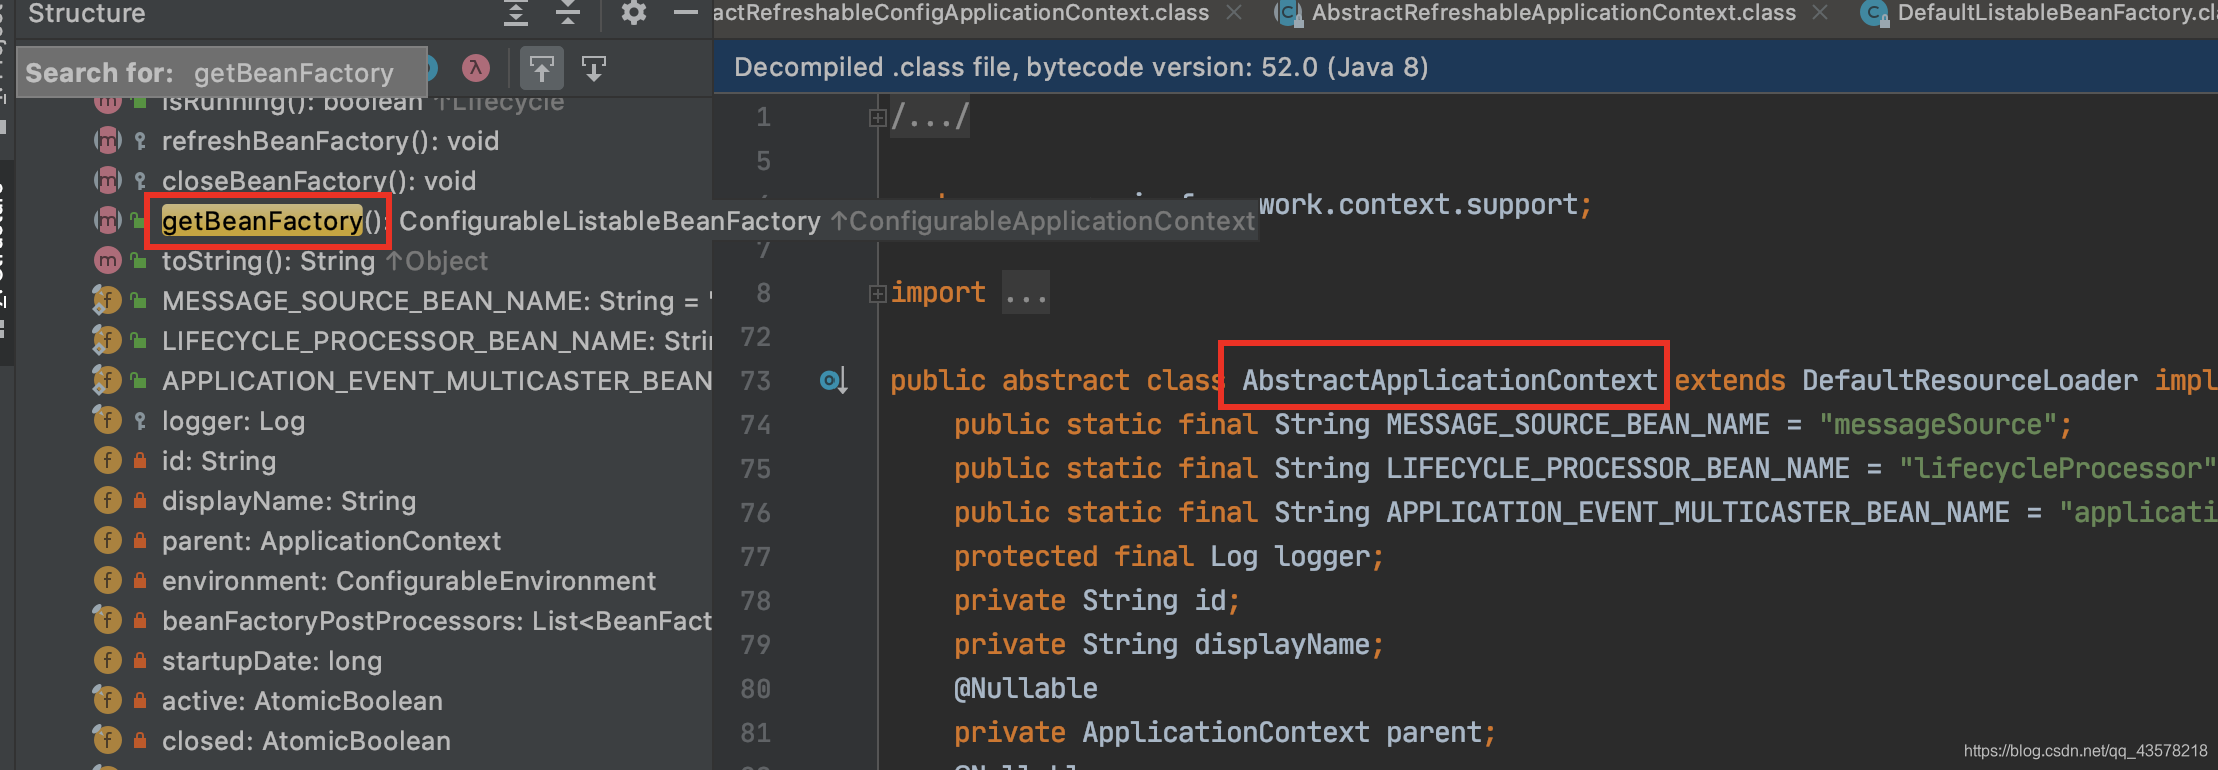This screenshot has height=770, width=2218.
Task: Click Log type on line 77
Action: [x=1234, y=556]
